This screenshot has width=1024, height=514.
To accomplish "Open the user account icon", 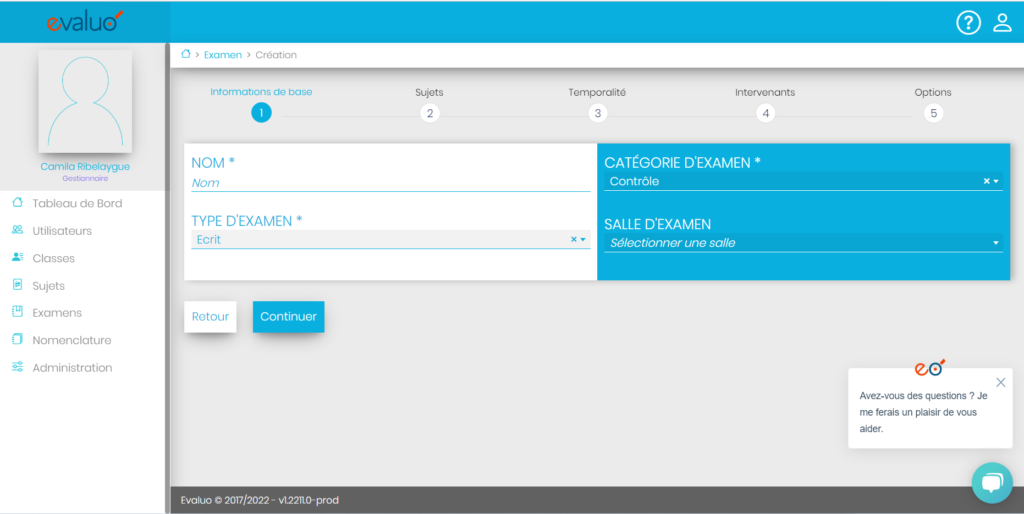I will pyautogui.click(x=1002, y=22).
